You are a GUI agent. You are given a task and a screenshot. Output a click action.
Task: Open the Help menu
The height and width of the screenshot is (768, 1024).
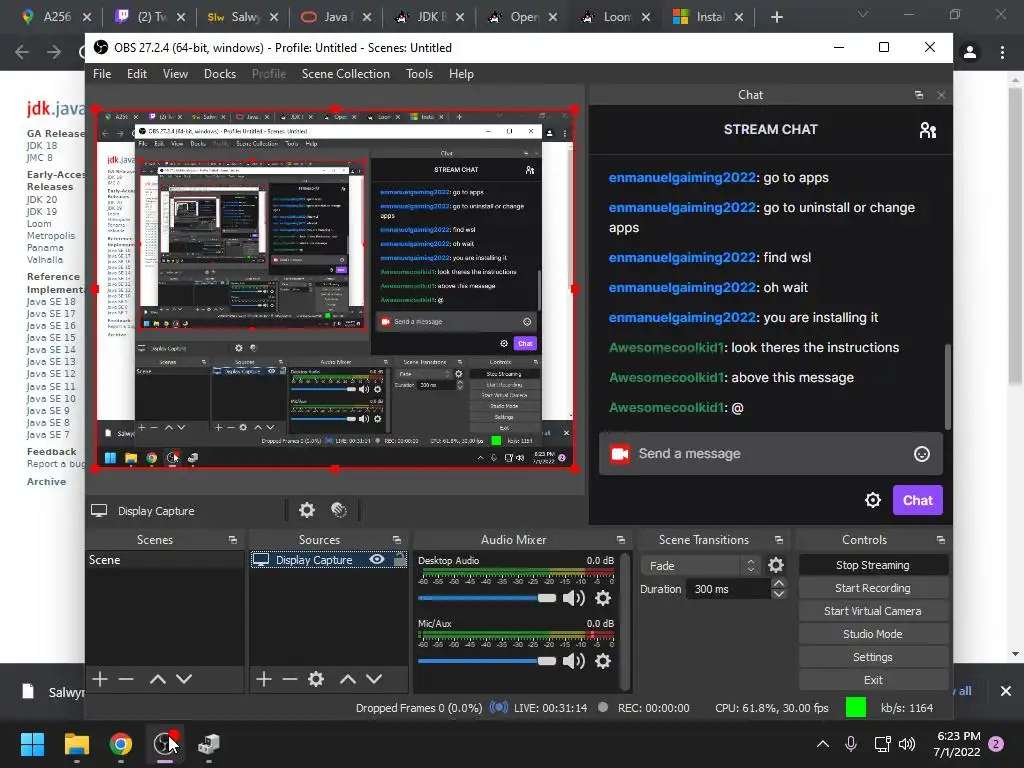click(x=461, y=74)
